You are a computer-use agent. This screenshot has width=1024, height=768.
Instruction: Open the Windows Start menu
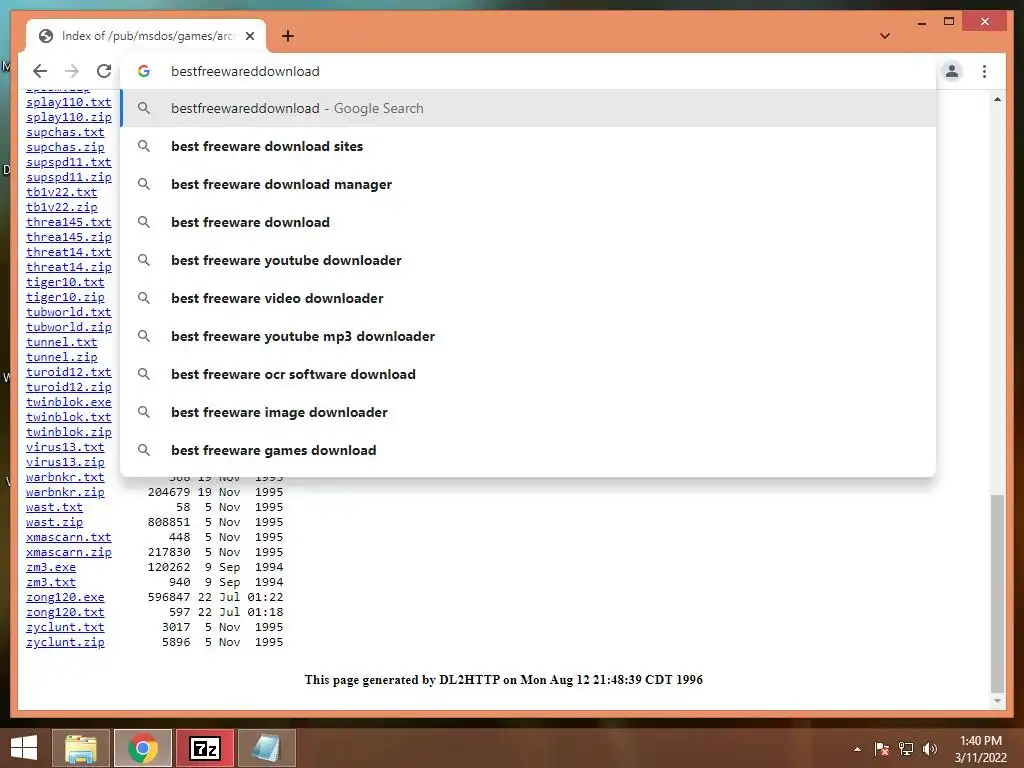point(24,748)
